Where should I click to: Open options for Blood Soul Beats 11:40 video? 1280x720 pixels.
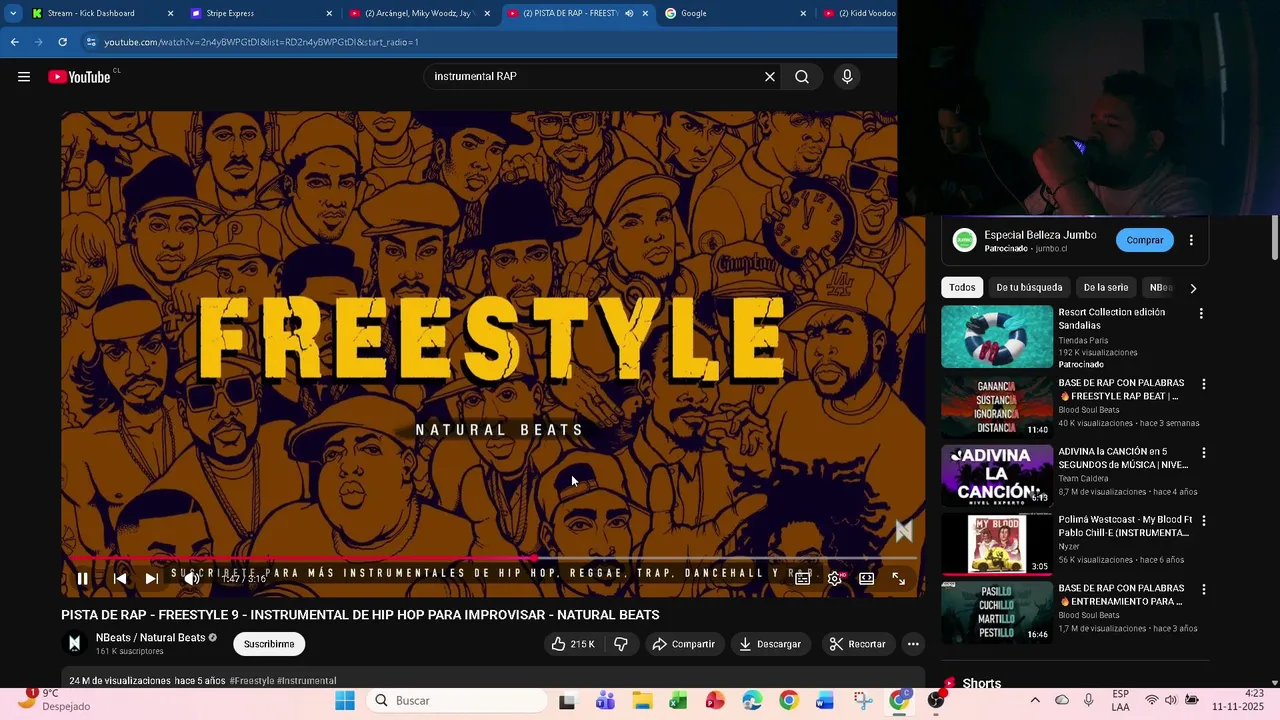click(x=1204, y=384)
